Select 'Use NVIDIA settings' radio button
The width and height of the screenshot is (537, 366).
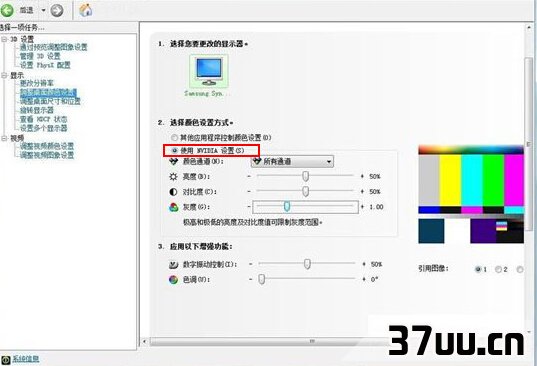[x=175, y=150]
